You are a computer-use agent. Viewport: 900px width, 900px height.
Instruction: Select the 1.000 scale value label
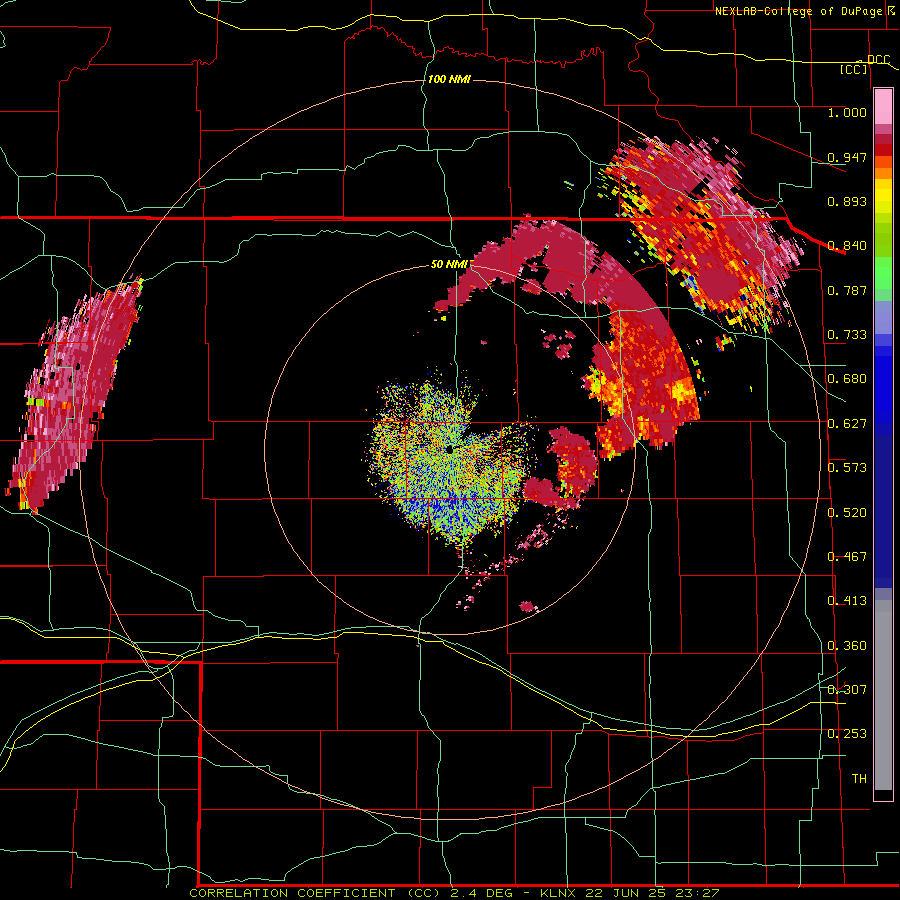point(847,112)
